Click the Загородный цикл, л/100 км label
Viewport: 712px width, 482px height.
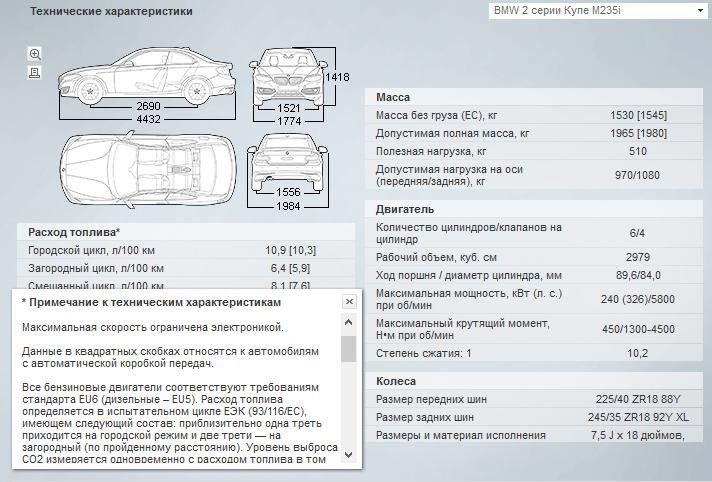click(x=96, y=268)
